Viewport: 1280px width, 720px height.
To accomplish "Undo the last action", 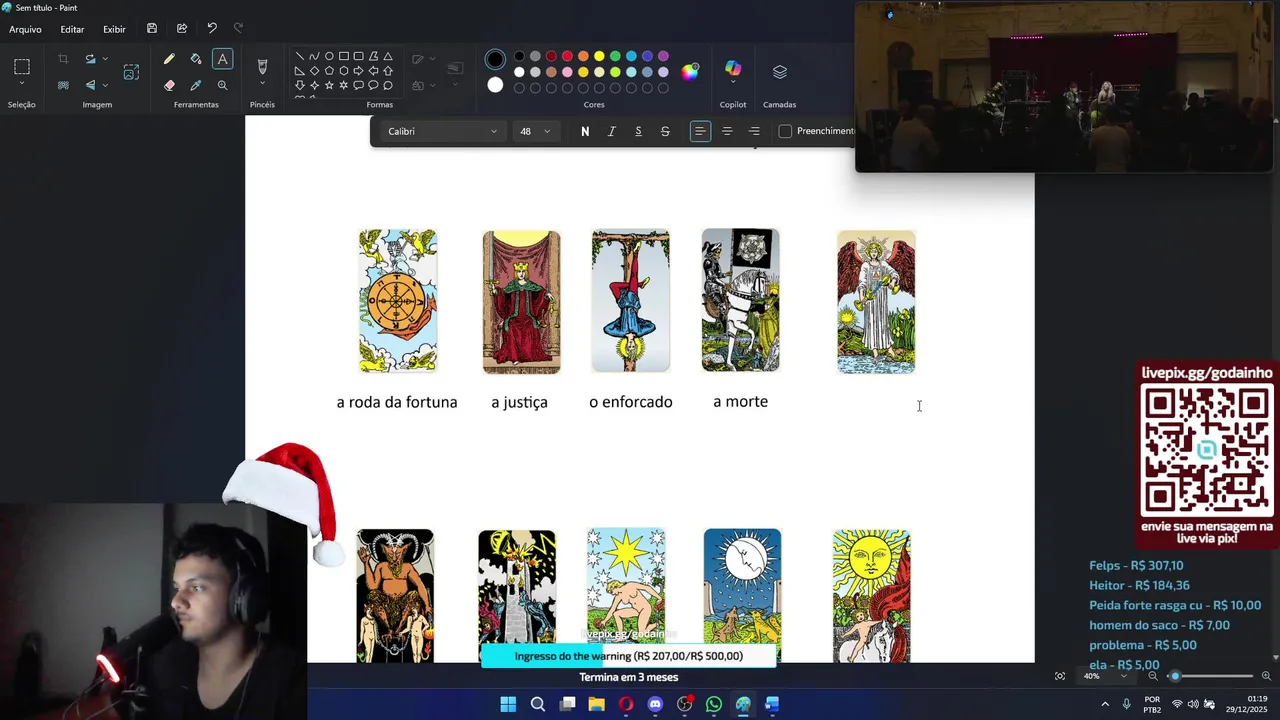I will pos(212,29).
